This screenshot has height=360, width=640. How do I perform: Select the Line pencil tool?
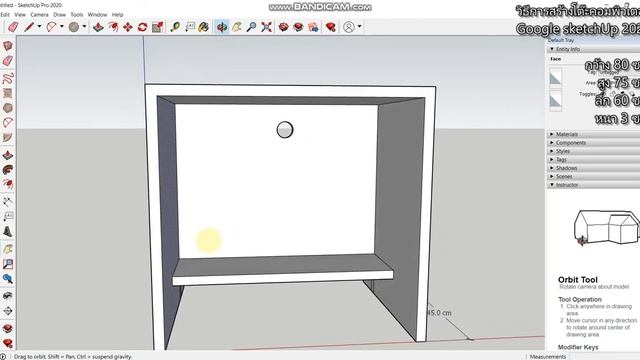pos(29,27)
